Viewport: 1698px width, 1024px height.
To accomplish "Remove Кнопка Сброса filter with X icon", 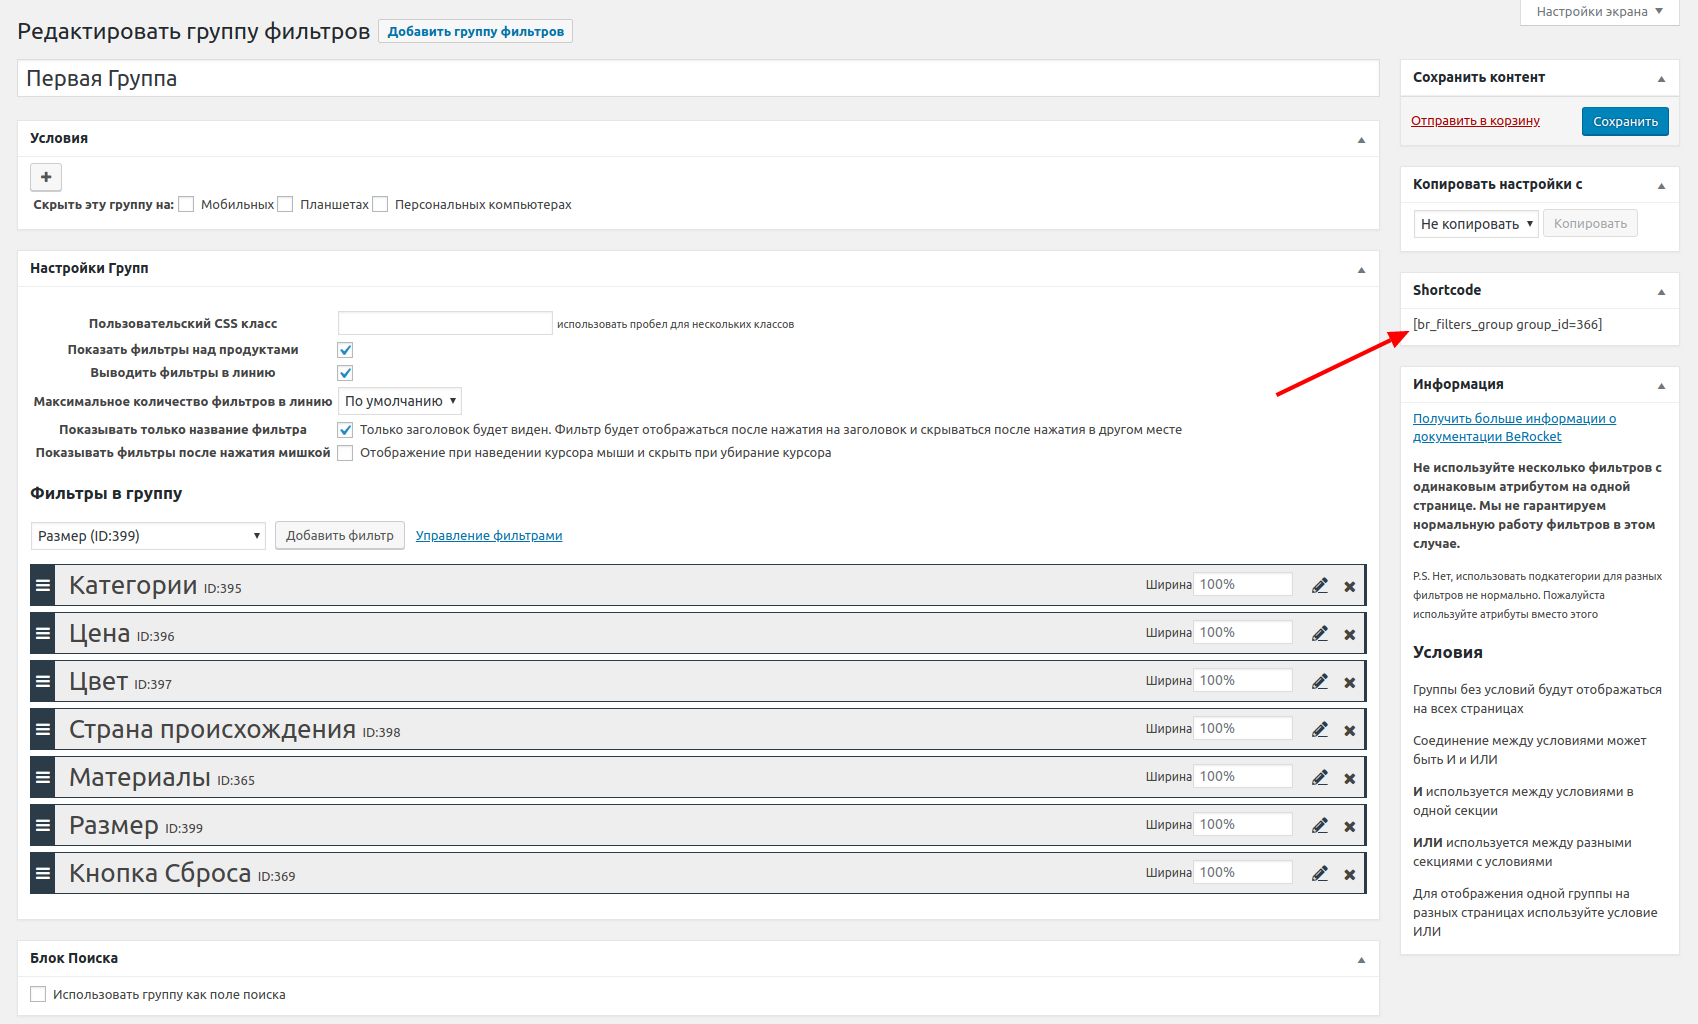I will (x=1349, y=875).
